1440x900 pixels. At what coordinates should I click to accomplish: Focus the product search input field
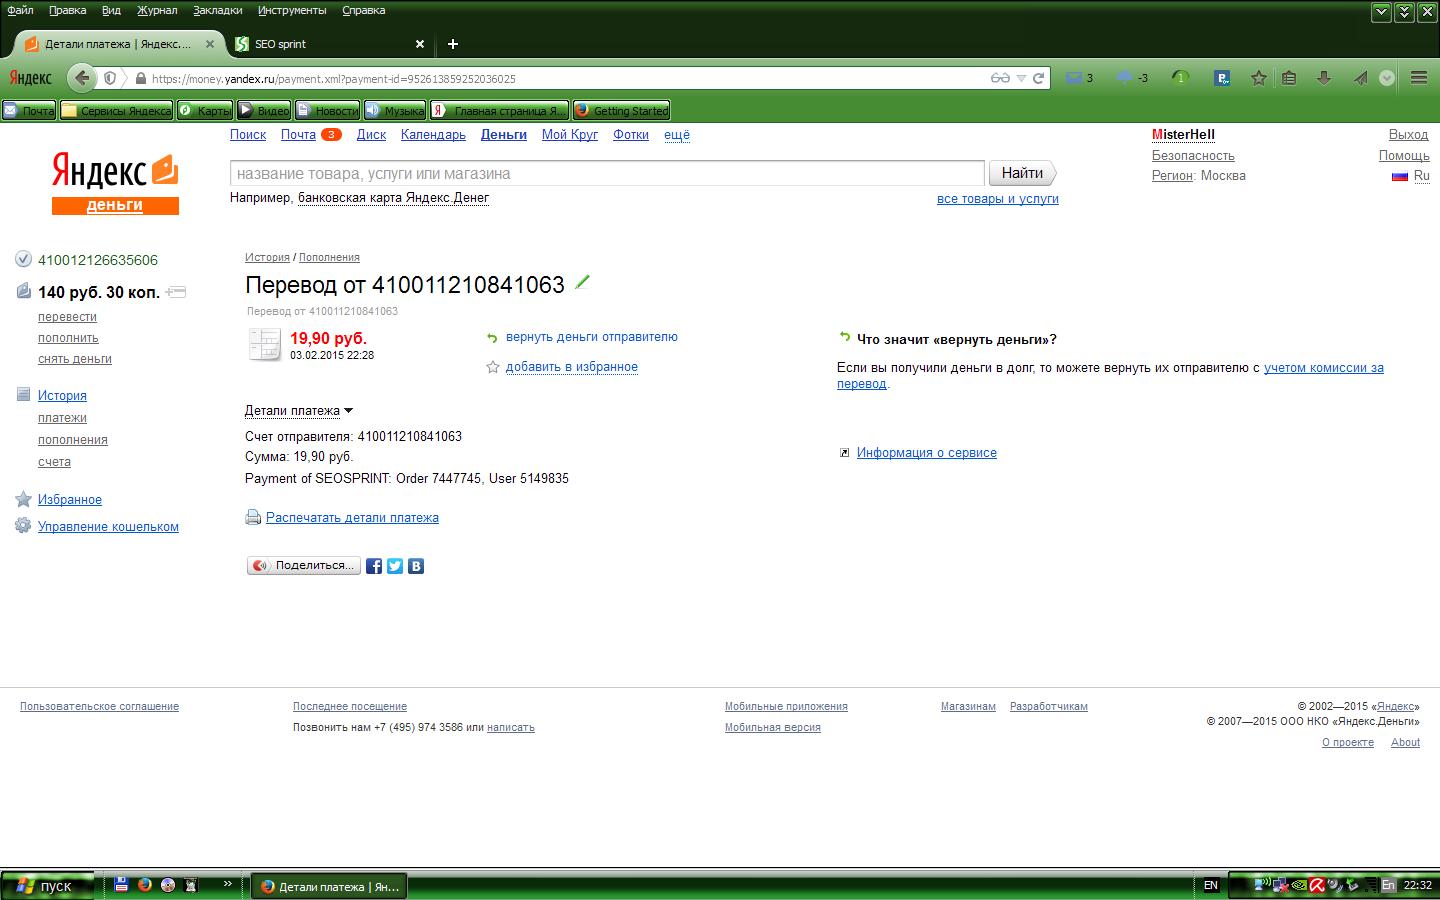607,173
